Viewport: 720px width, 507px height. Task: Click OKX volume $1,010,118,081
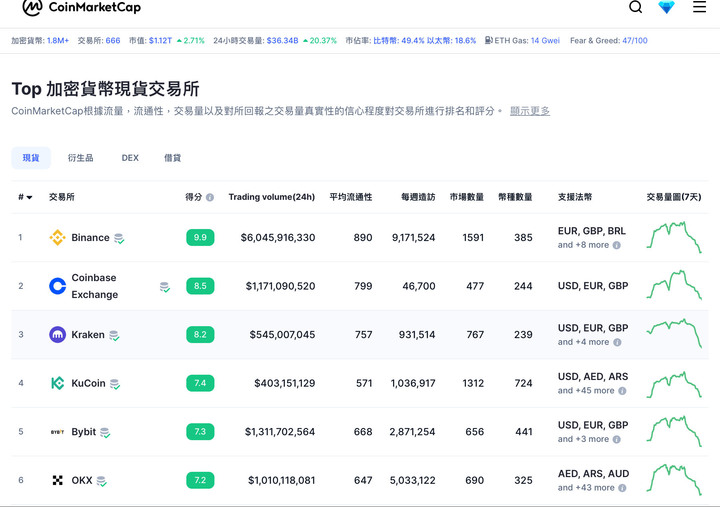point(281,481)
